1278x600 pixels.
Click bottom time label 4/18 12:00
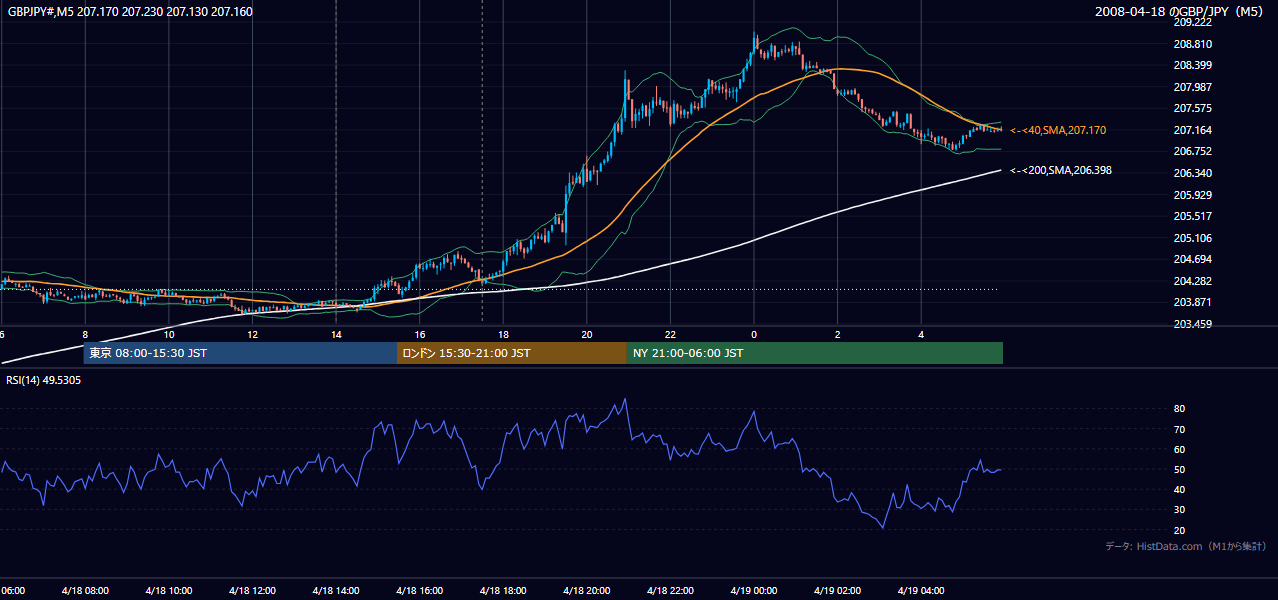(252, 591)
